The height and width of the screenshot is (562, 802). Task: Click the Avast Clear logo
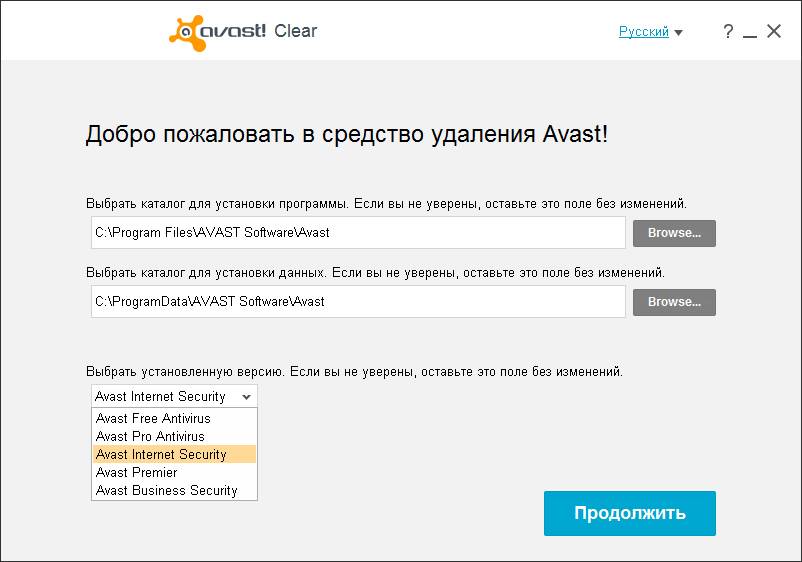point(243,32)
